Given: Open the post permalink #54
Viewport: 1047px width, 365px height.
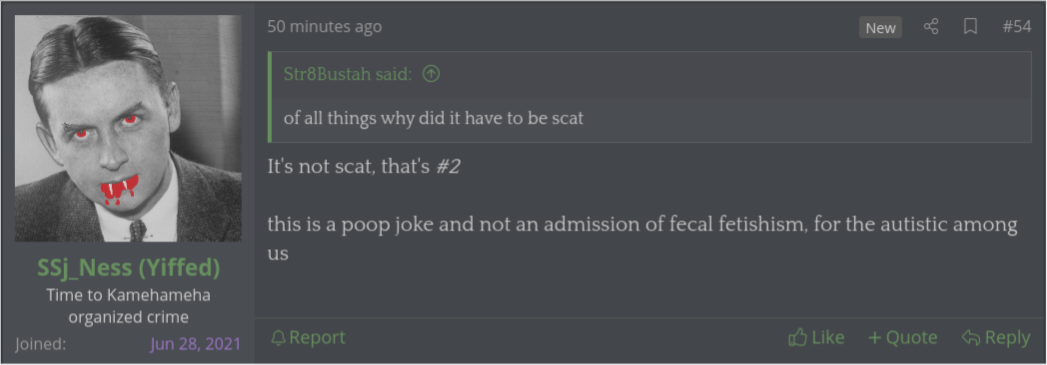Looking at the screenshot, I should tap(1017, 27).
